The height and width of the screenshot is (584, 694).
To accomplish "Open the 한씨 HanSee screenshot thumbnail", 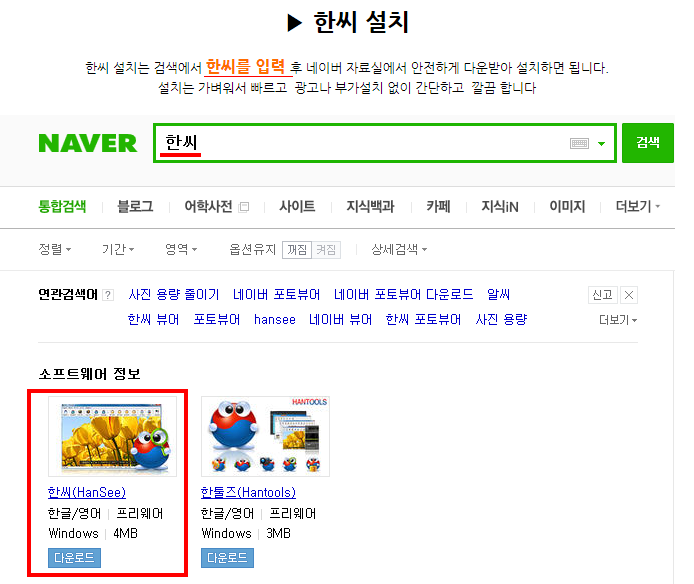I will [x=112, y=436].
